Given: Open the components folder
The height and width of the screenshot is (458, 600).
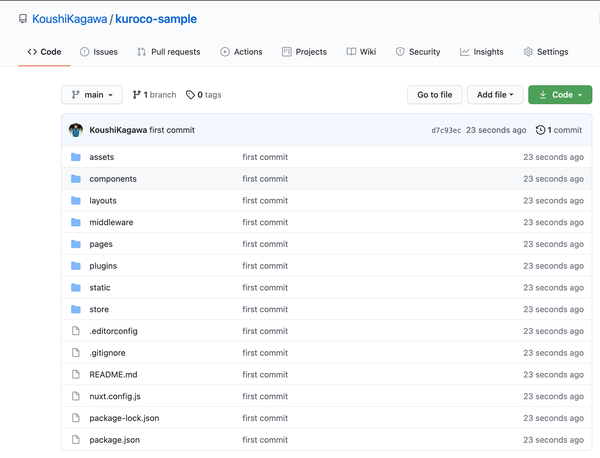Looking at the screenshot, I should click(113, 179).
